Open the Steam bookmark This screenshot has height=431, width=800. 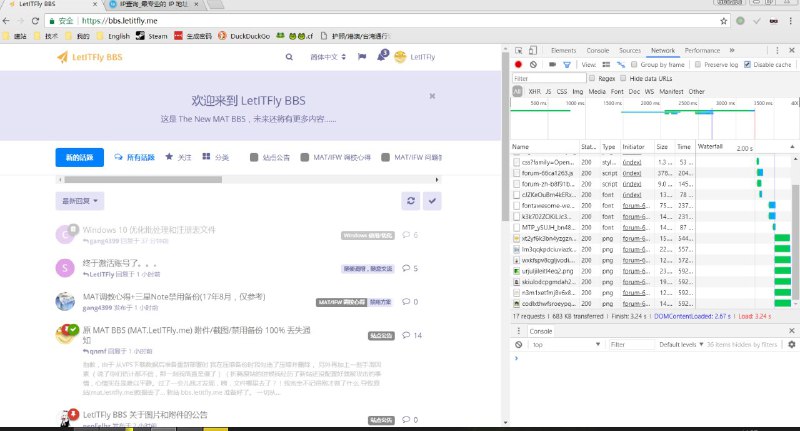pos(151,36)
